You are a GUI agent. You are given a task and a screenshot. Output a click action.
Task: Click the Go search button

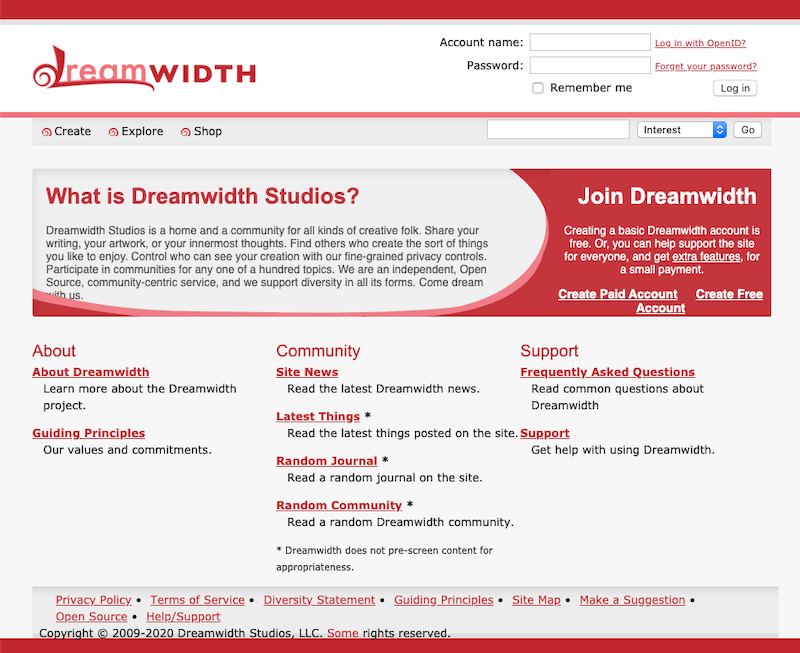(747, 130)
